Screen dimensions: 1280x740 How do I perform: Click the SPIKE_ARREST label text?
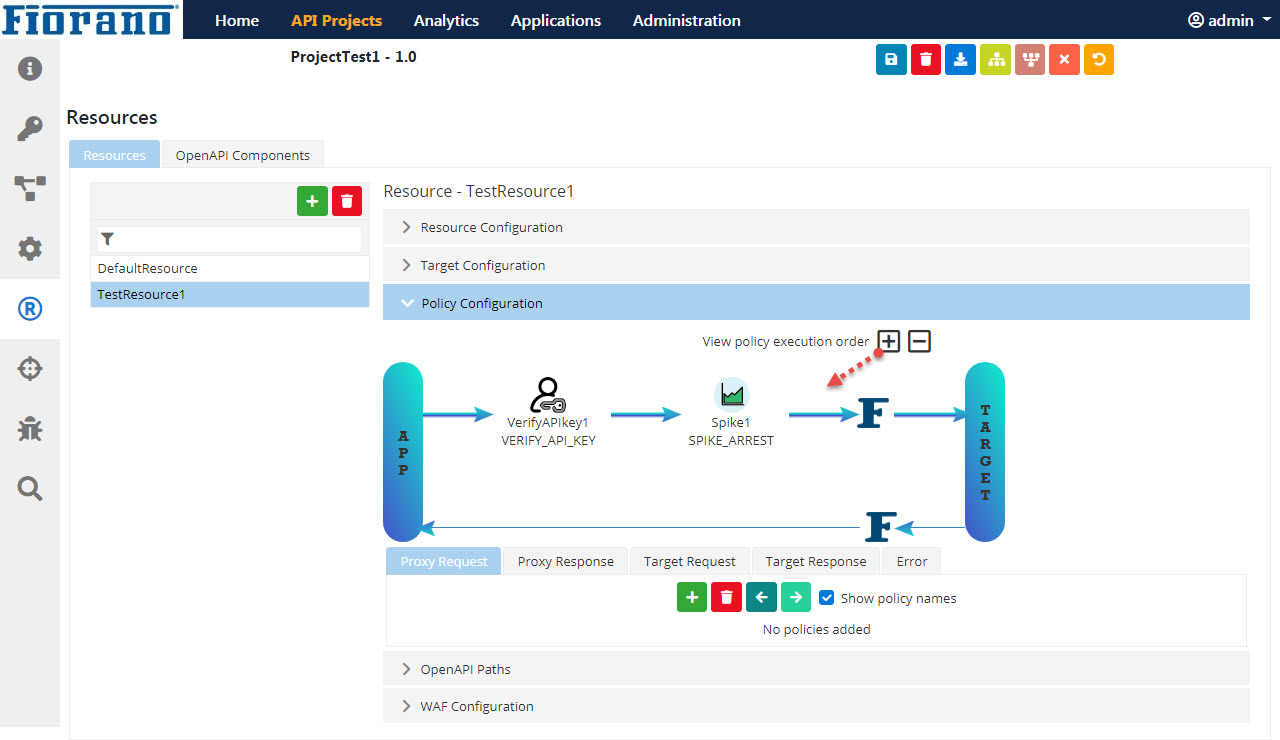[x=731, y=440]
